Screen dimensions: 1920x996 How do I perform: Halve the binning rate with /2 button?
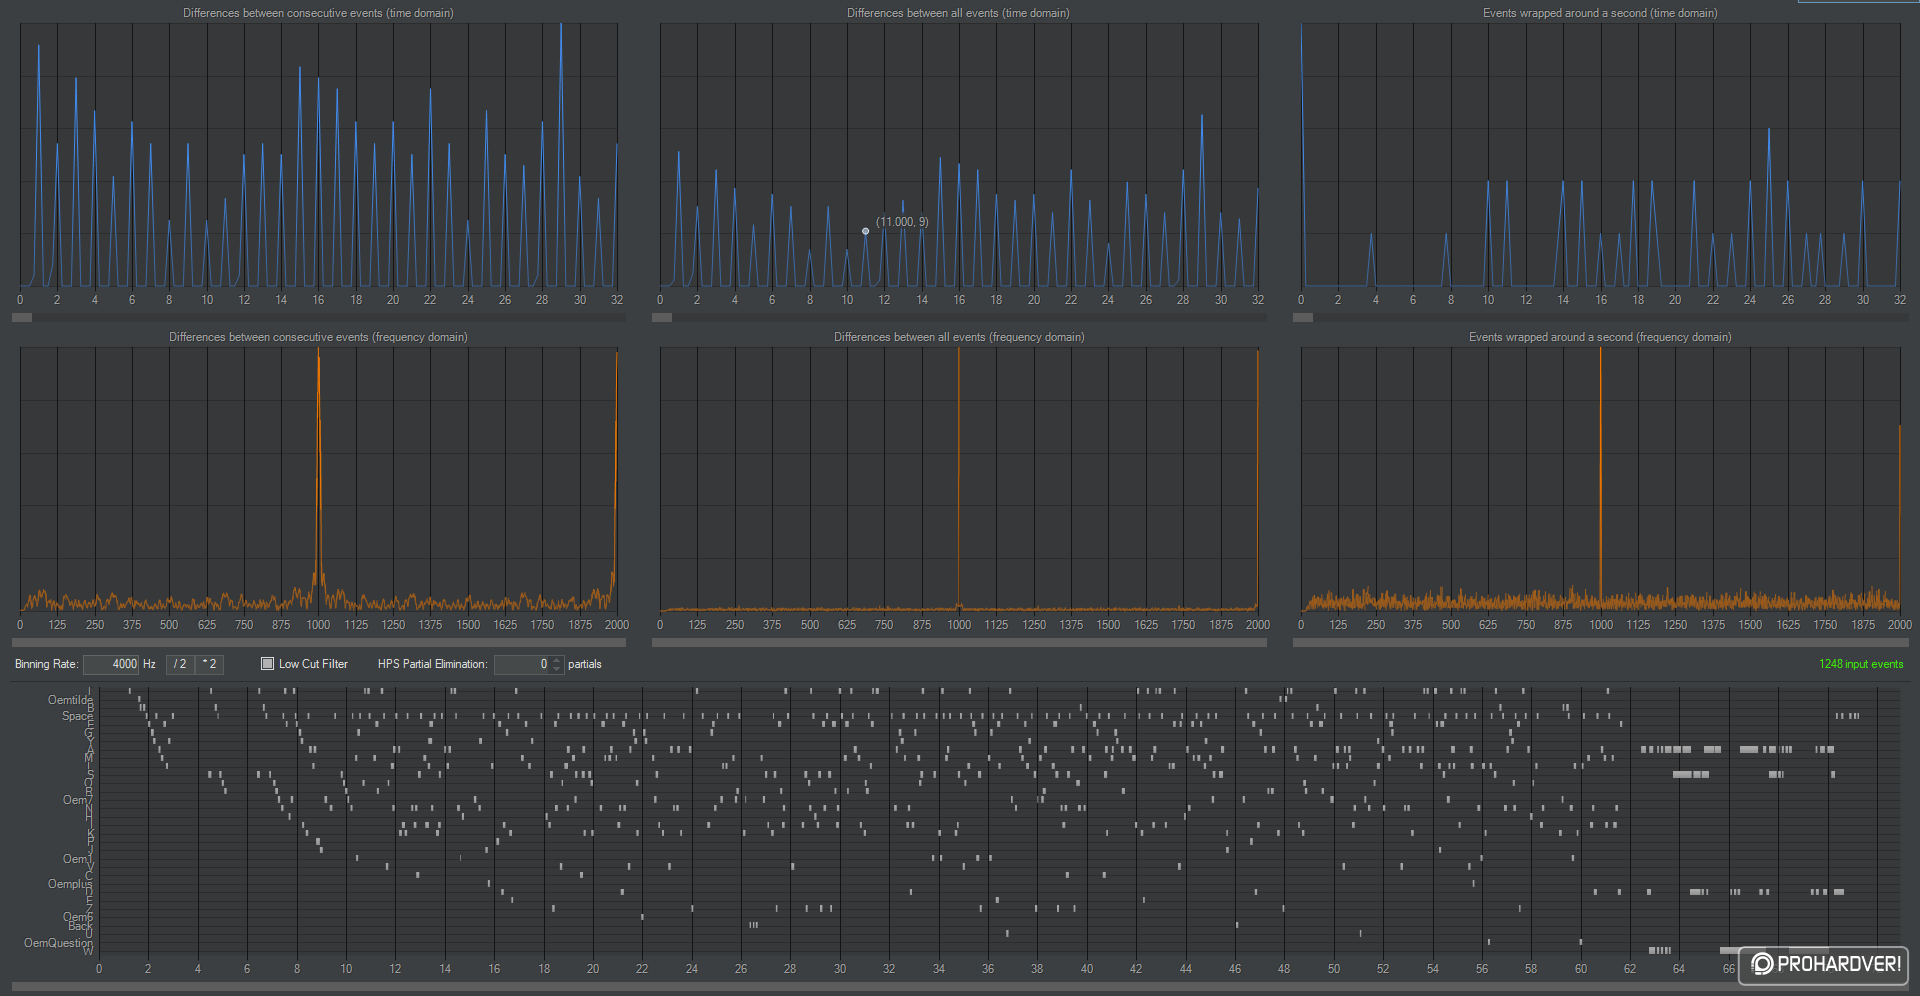pos(180,664)
